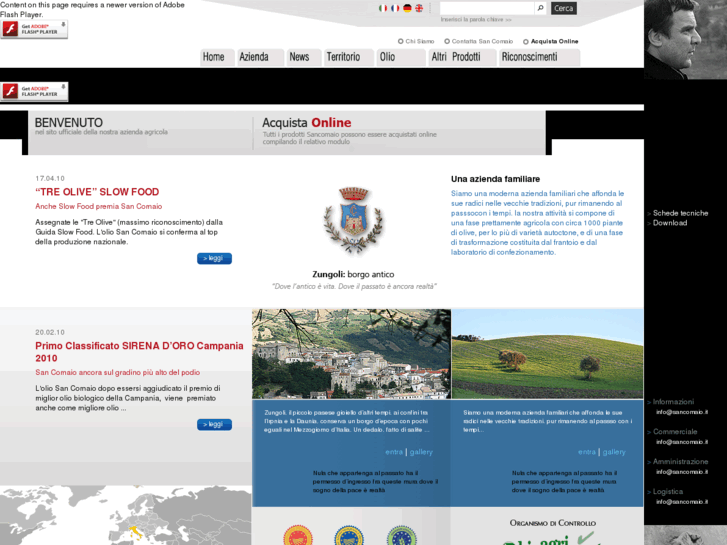Click the Acquista Online banner heading

click(x=306, y=122)
